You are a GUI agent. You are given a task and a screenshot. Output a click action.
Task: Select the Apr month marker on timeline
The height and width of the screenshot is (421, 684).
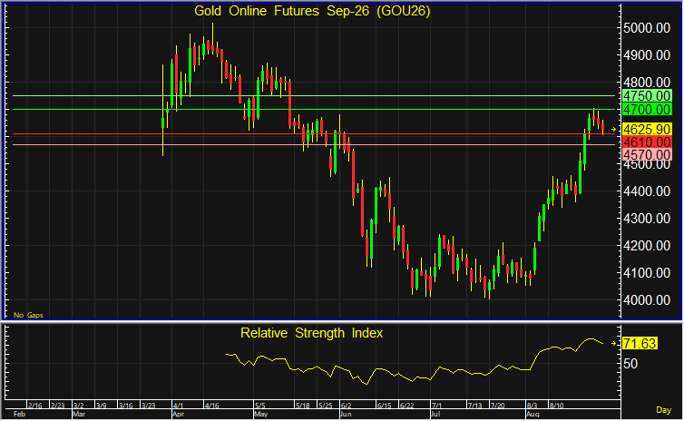(178, 414)
